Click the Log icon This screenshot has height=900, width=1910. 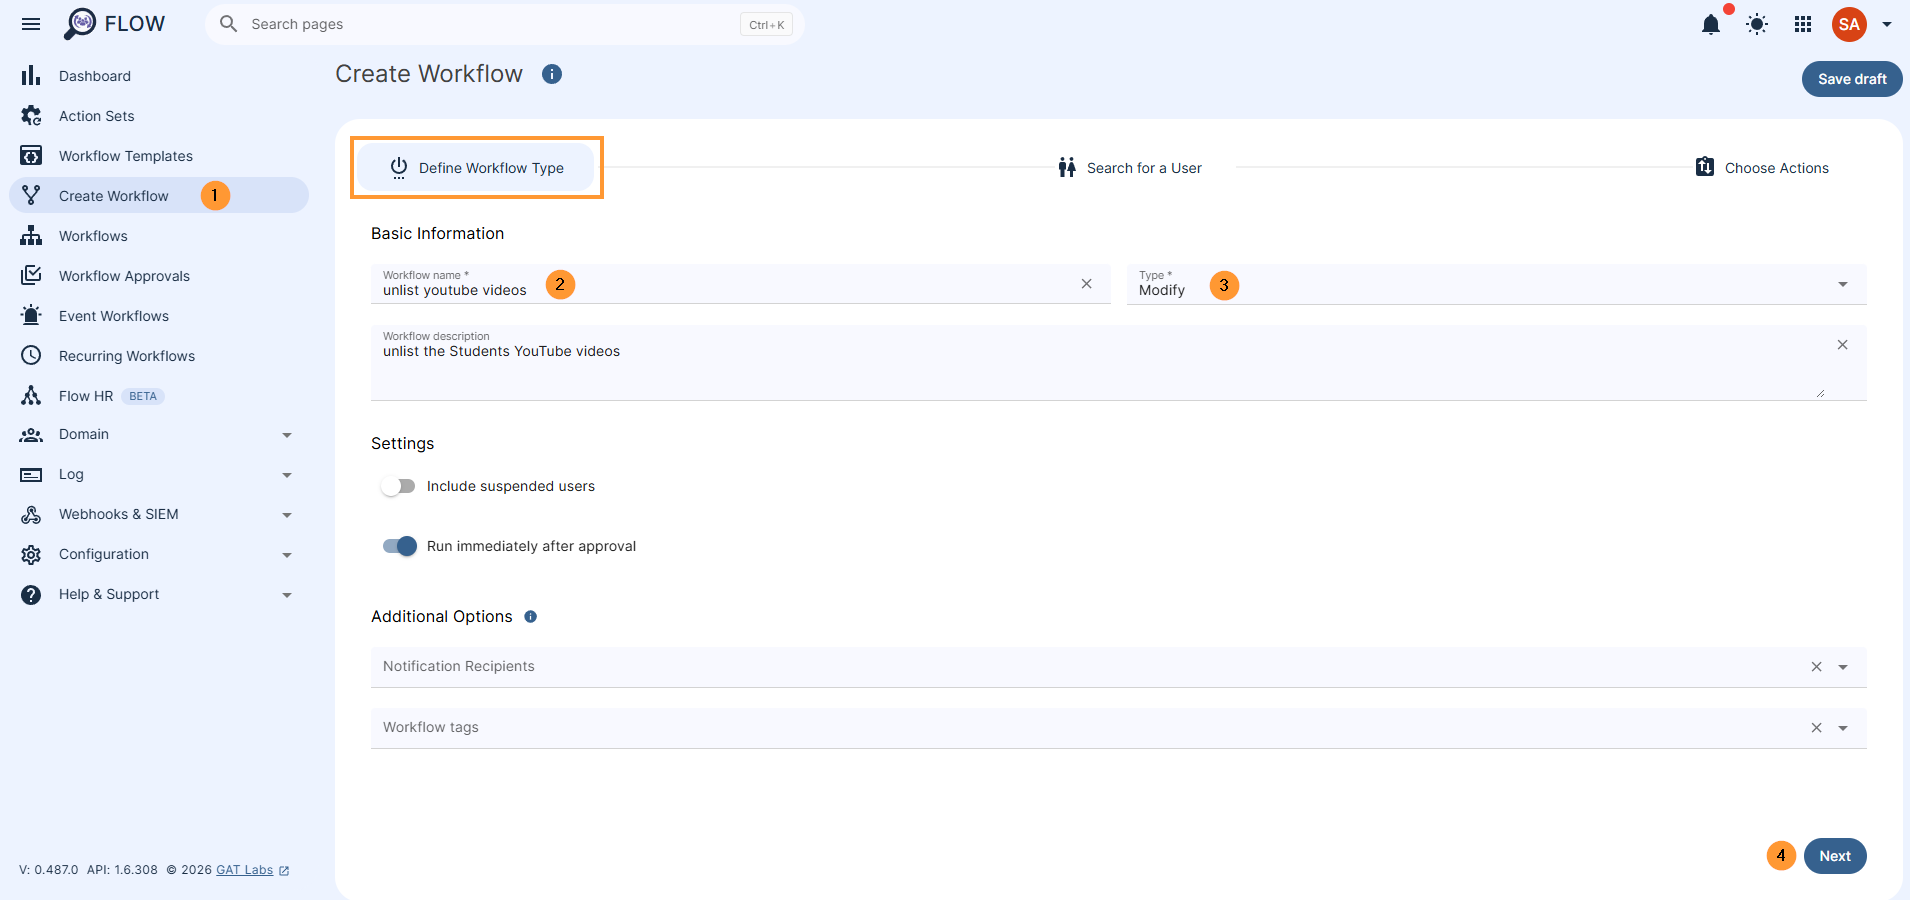(31, 475)
